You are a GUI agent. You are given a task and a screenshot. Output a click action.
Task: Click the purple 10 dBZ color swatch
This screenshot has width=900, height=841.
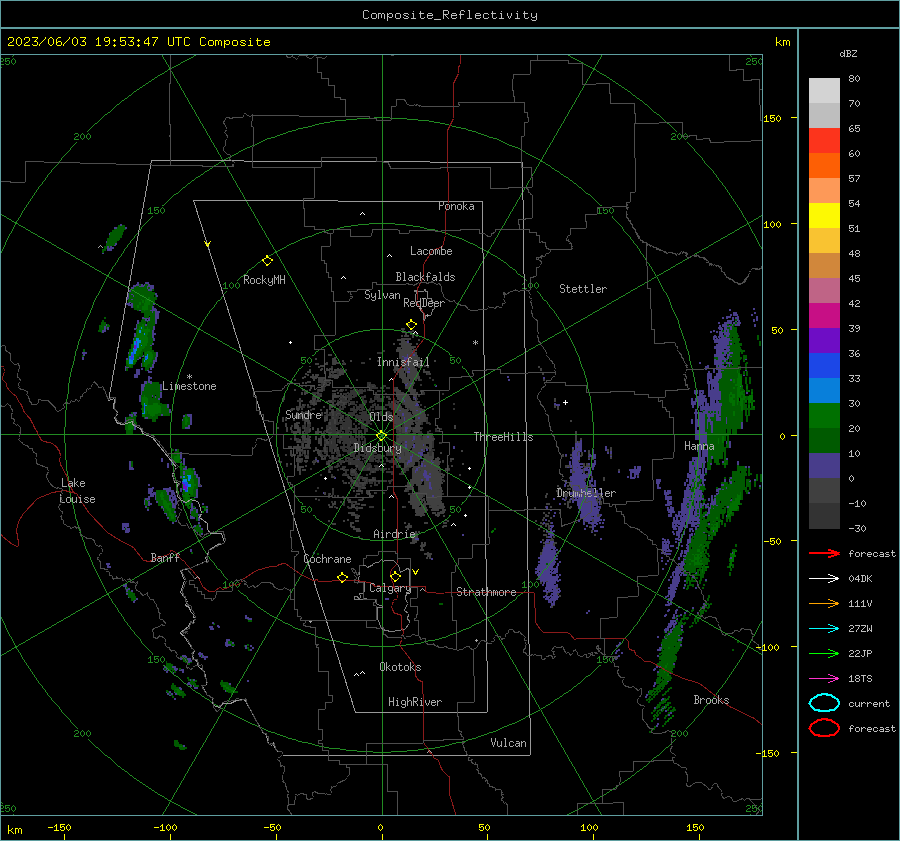click(824, 465)
